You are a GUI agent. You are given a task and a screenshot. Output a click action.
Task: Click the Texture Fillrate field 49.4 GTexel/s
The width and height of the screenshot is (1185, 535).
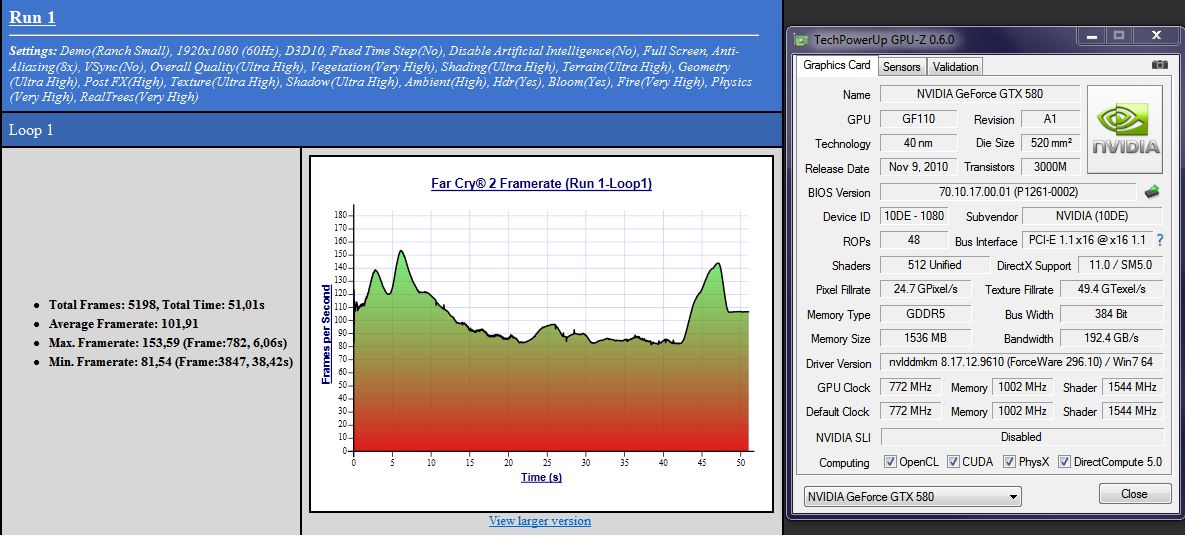tap(1112, 289)
